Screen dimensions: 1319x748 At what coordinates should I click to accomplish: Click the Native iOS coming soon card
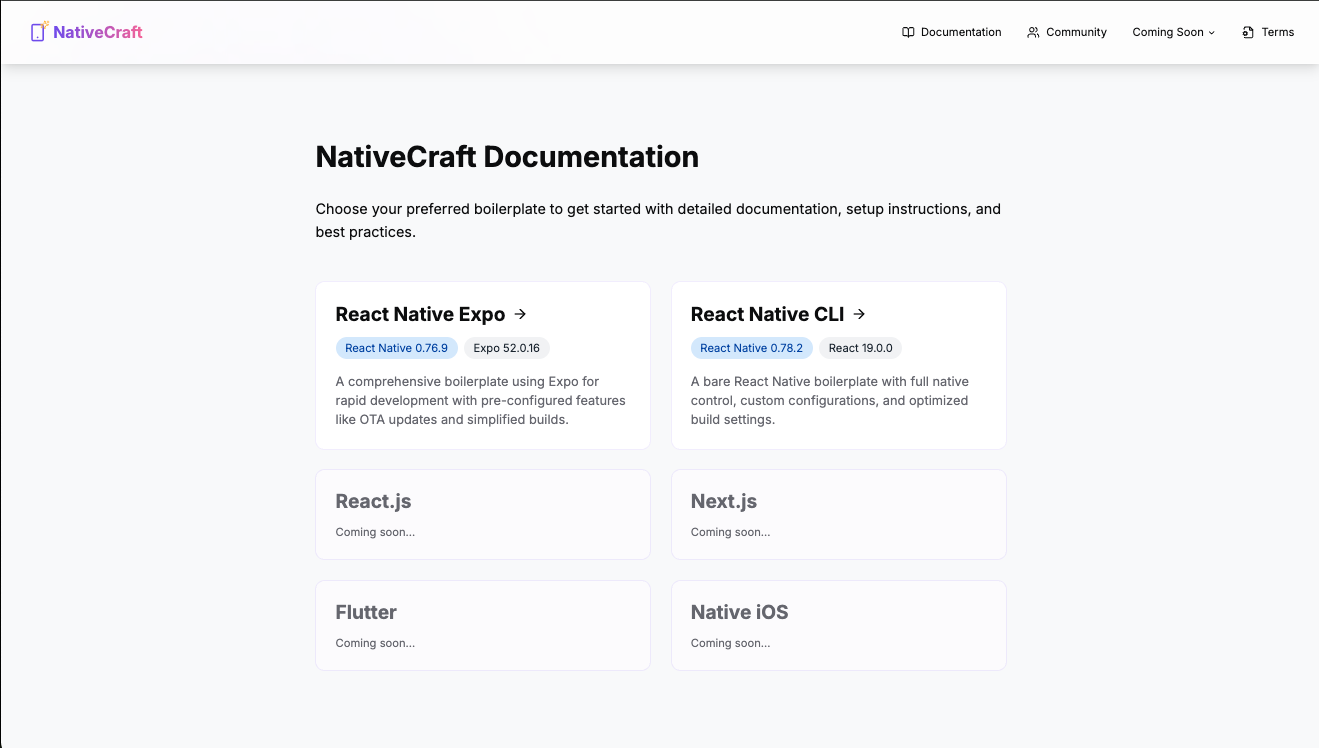[x=838, y=625]
